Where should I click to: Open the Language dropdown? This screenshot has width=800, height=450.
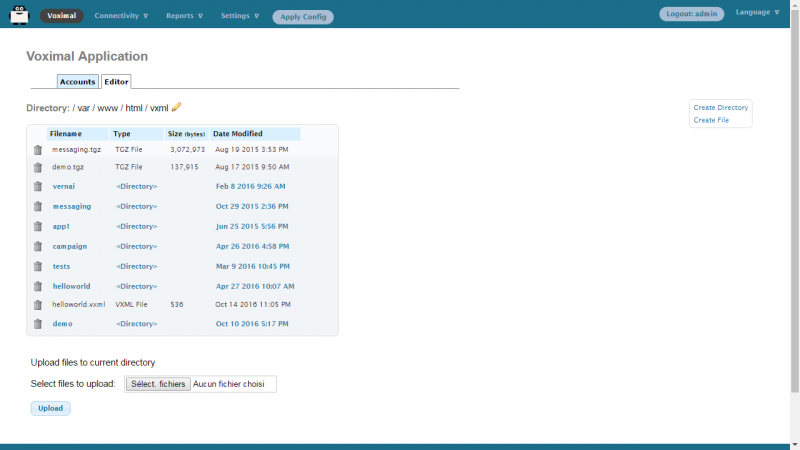click(x=757, y=12)
